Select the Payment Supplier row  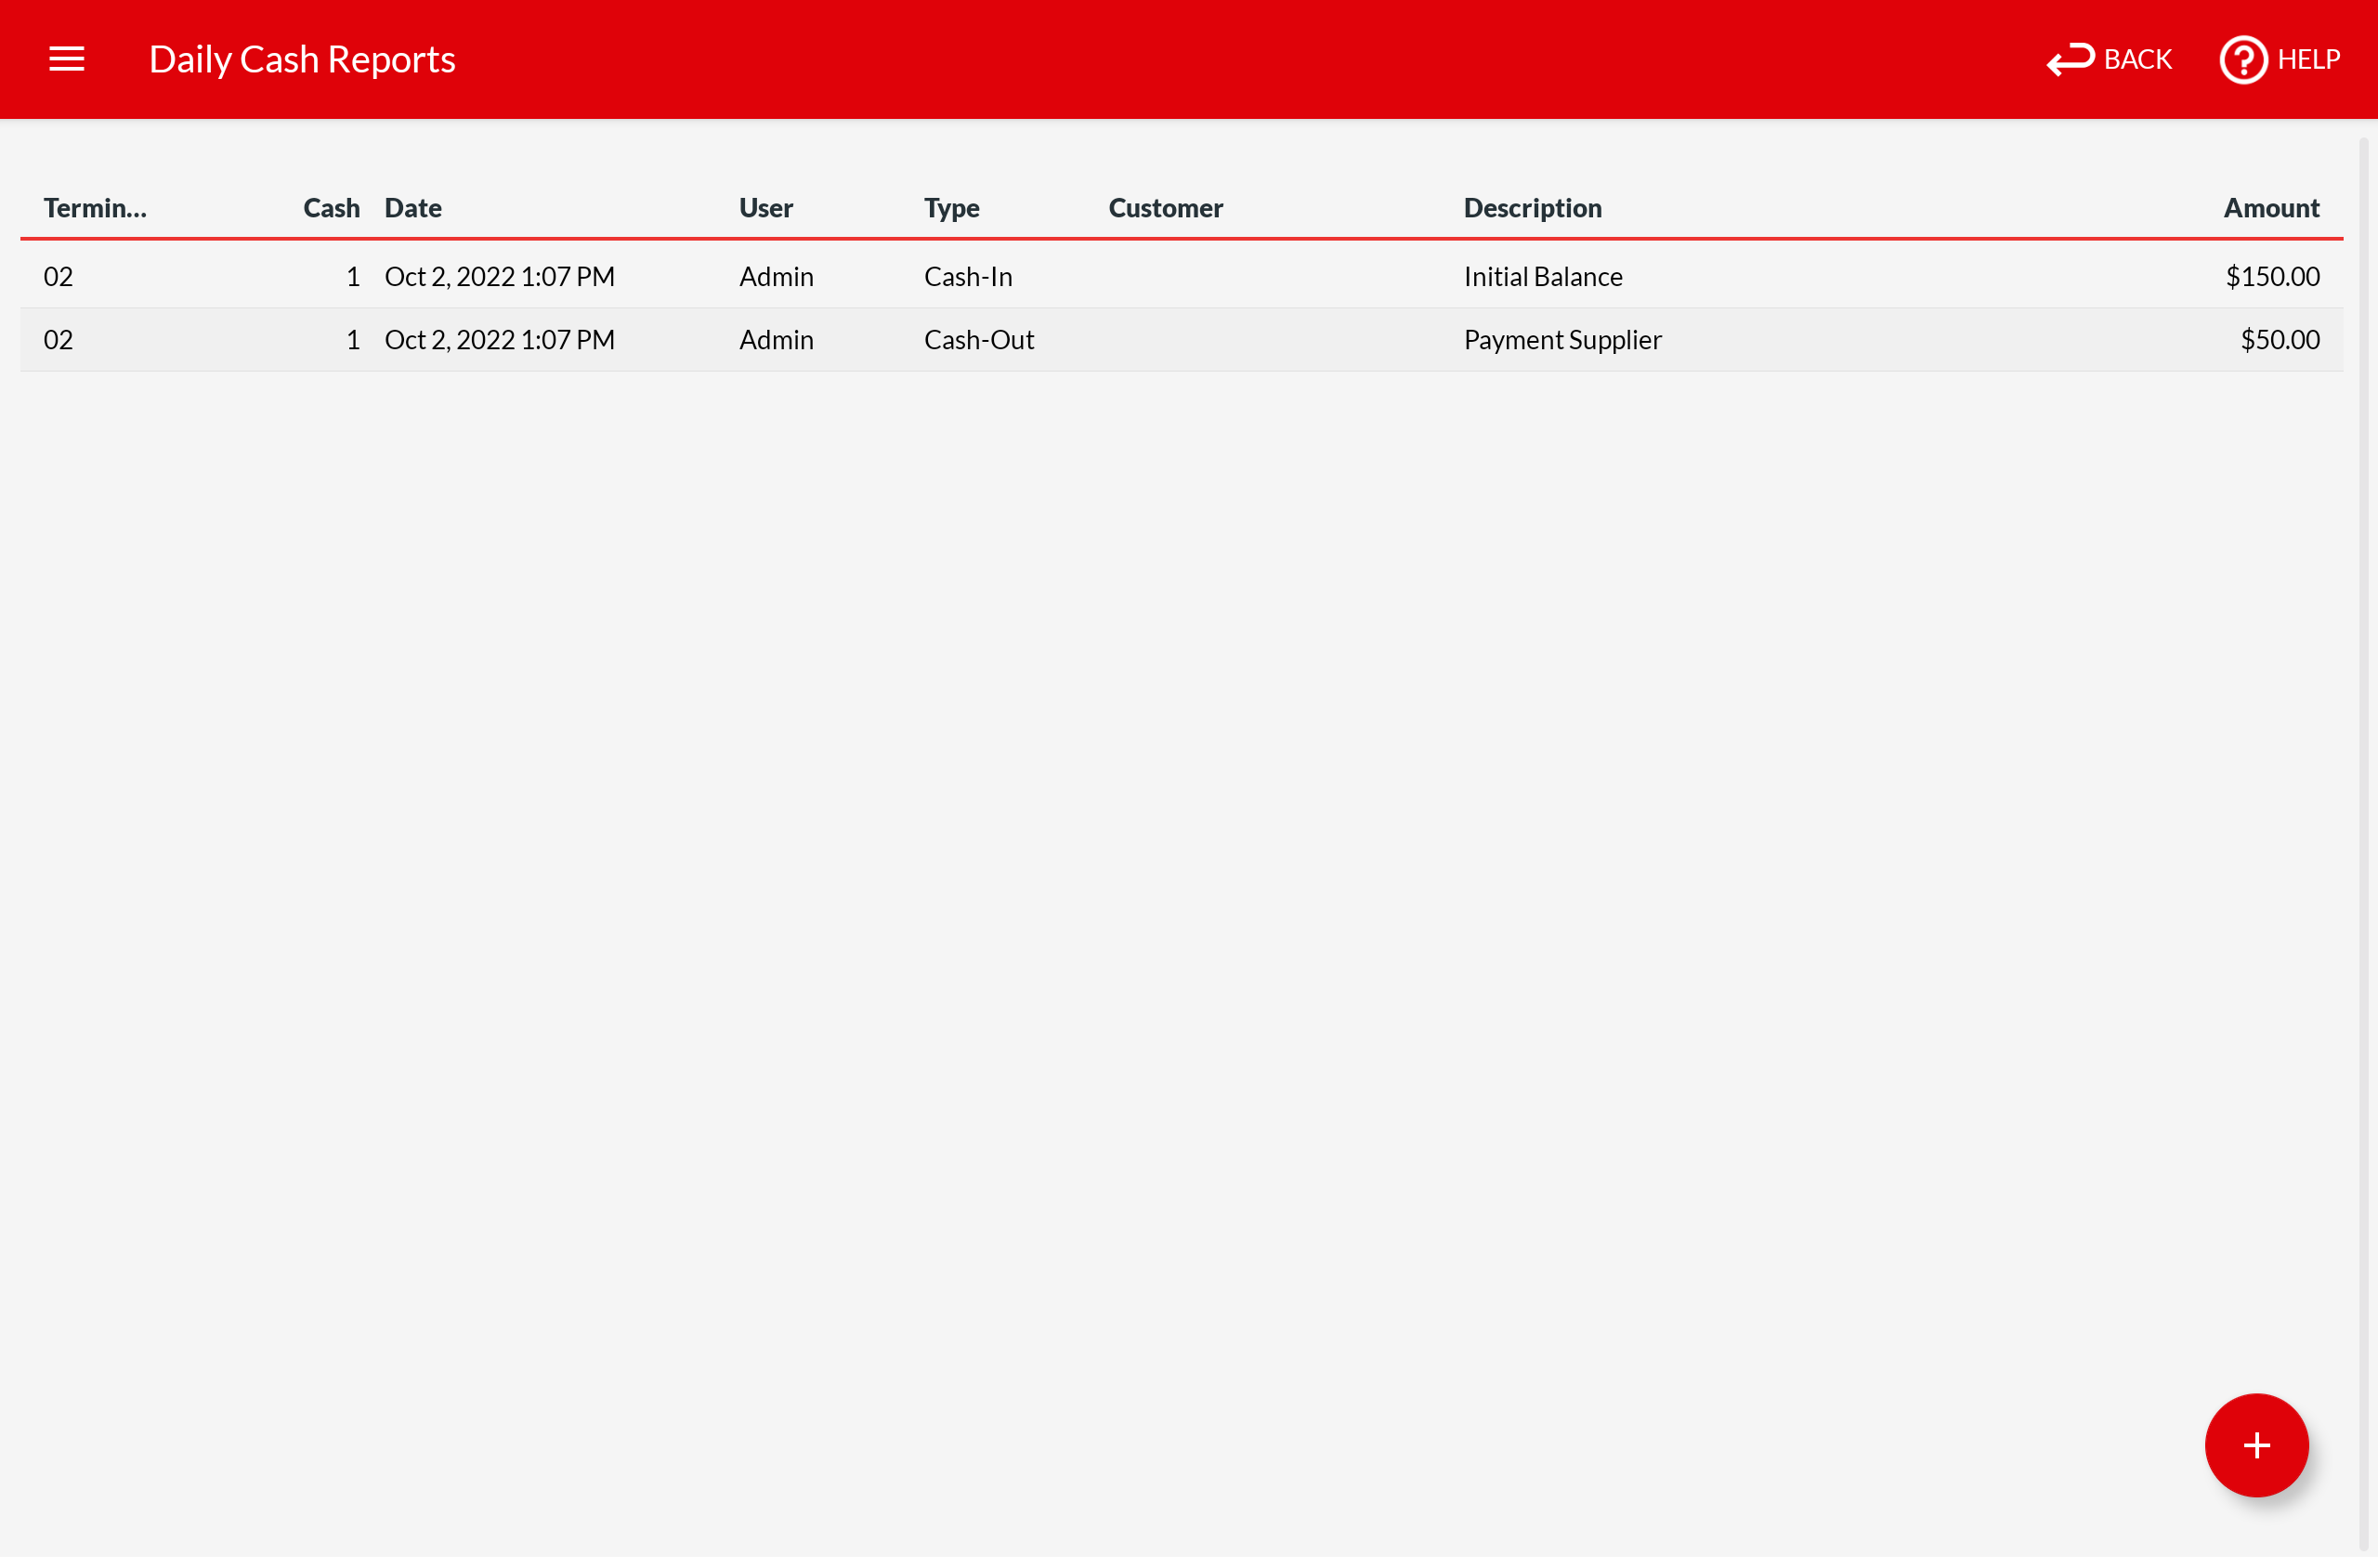coord(1562,341)
